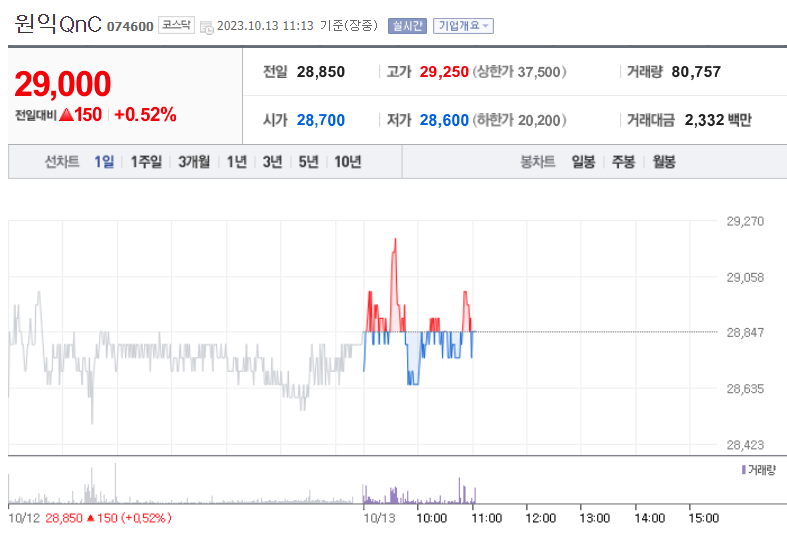Click the 28,423 price axis label
The height and width of the screenshot is (540, 787).
[x=745, y=445]
